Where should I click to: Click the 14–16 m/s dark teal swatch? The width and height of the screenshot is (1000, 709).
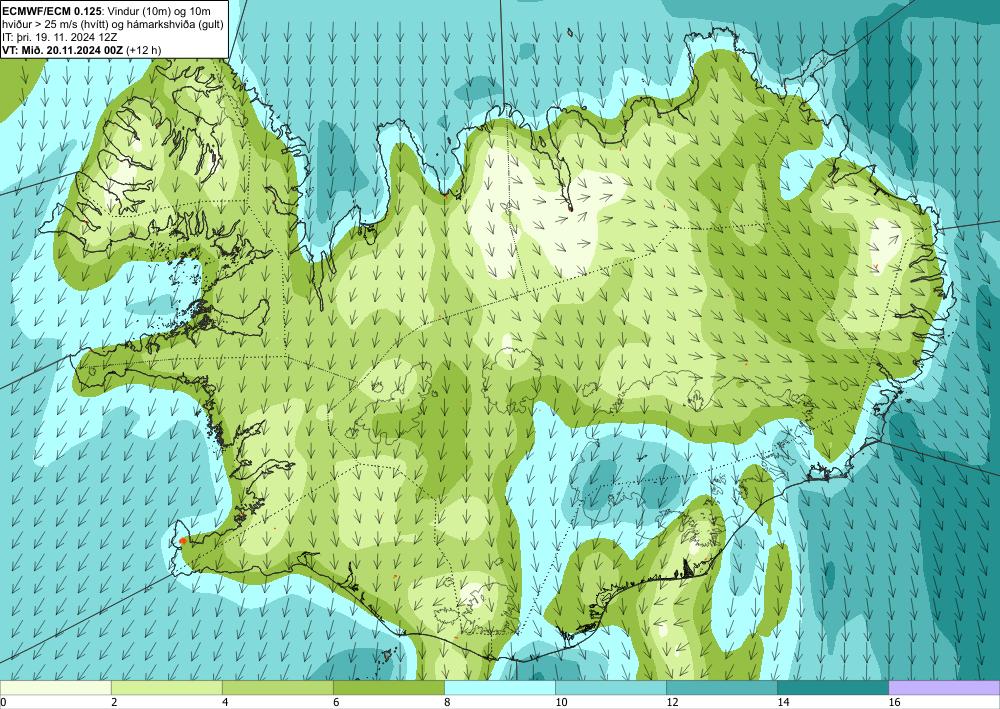coord(833,688)
